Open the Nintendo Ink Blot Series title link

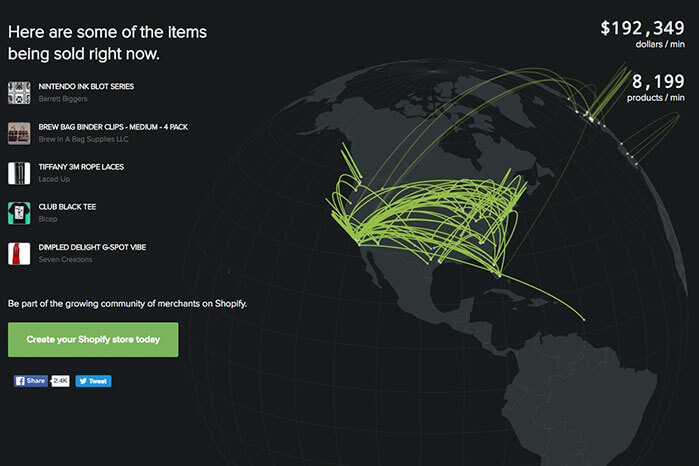[x=86, y=87]
